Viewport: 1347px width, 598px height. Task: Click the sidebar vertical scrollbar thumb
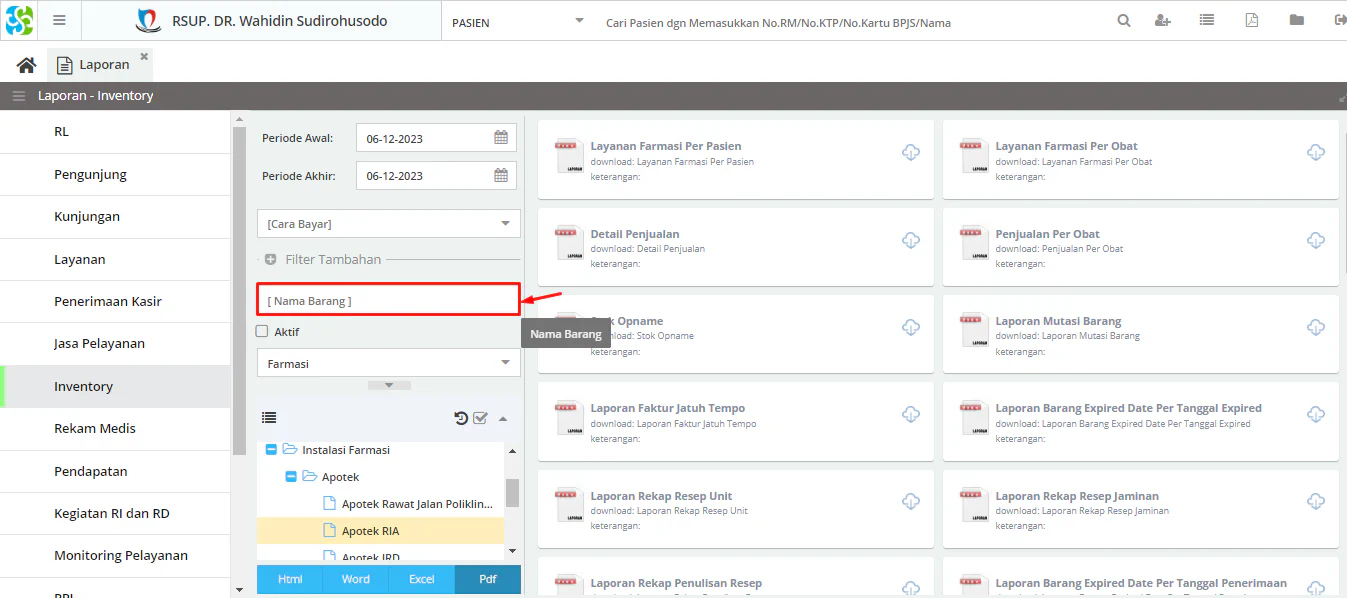(239, 290)
